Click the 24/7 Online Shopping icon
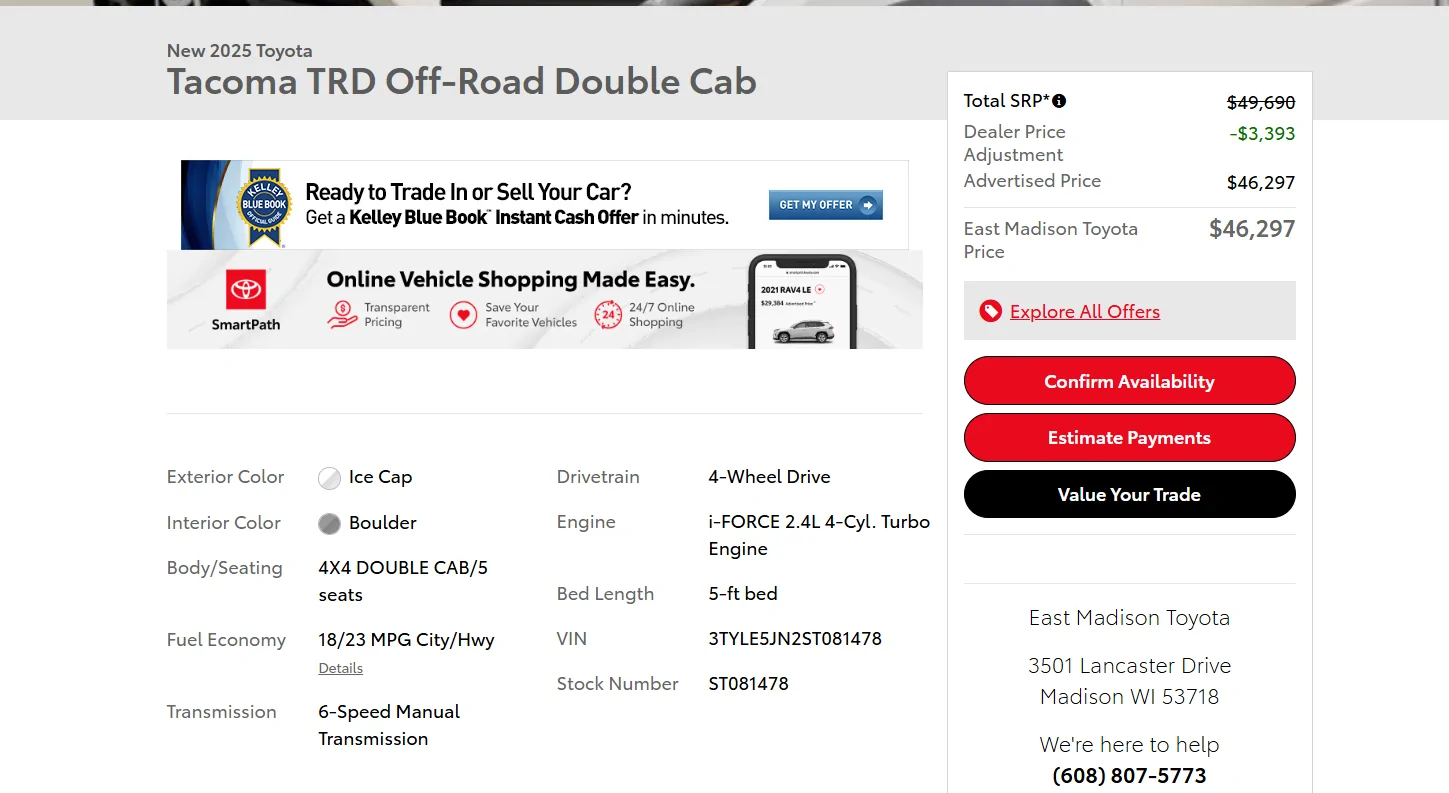 pyautogui.click(x=608, y=315)
